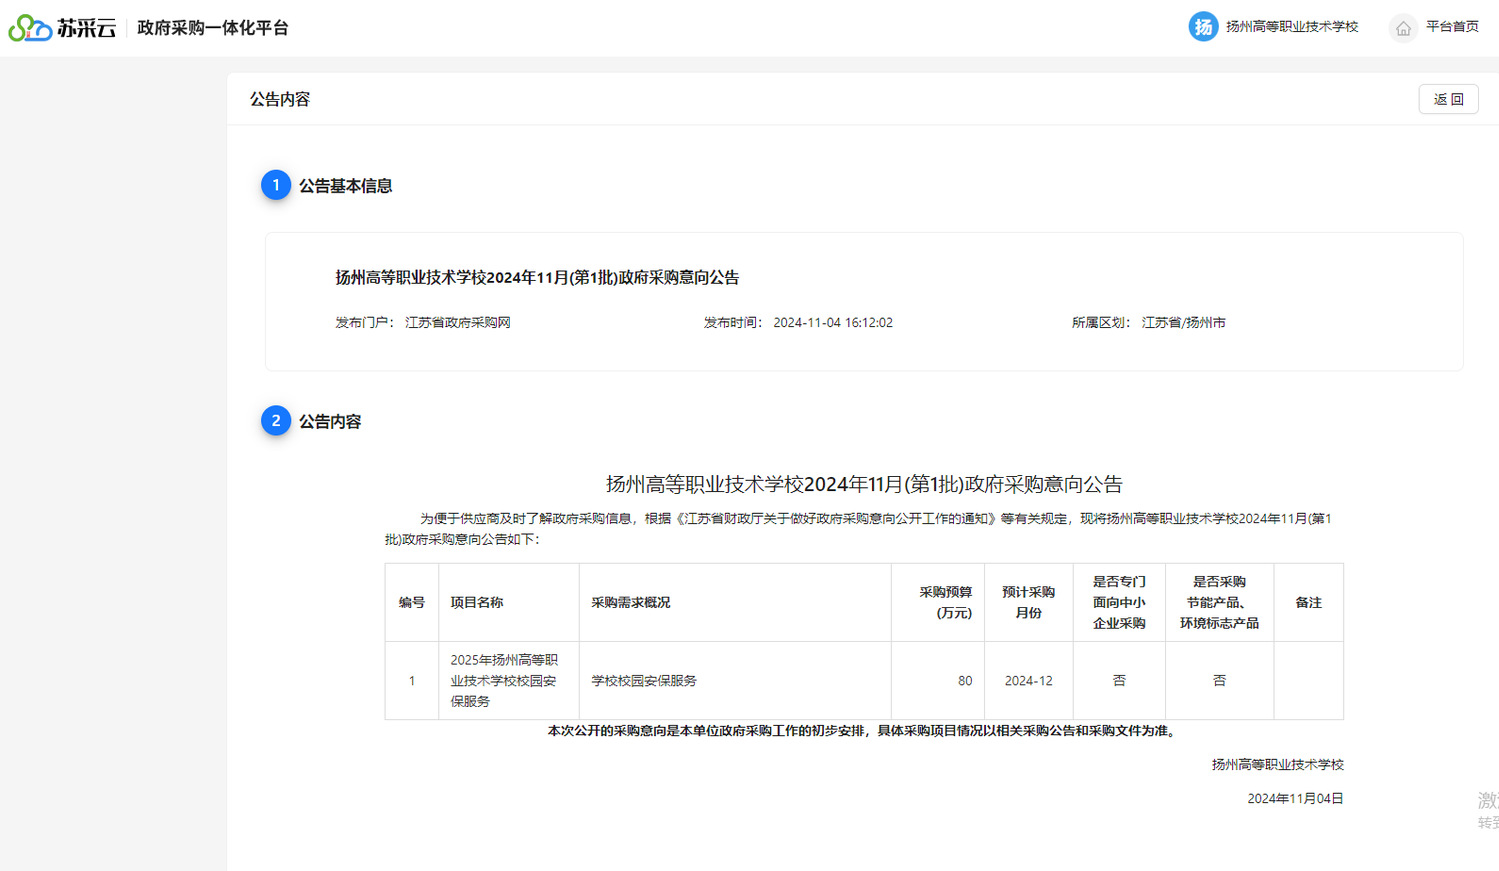The width and height of the screenshot is (1499, 871).
Task: Click the 苏采云 cloud logo icon
Action: [x=30, y=28]
